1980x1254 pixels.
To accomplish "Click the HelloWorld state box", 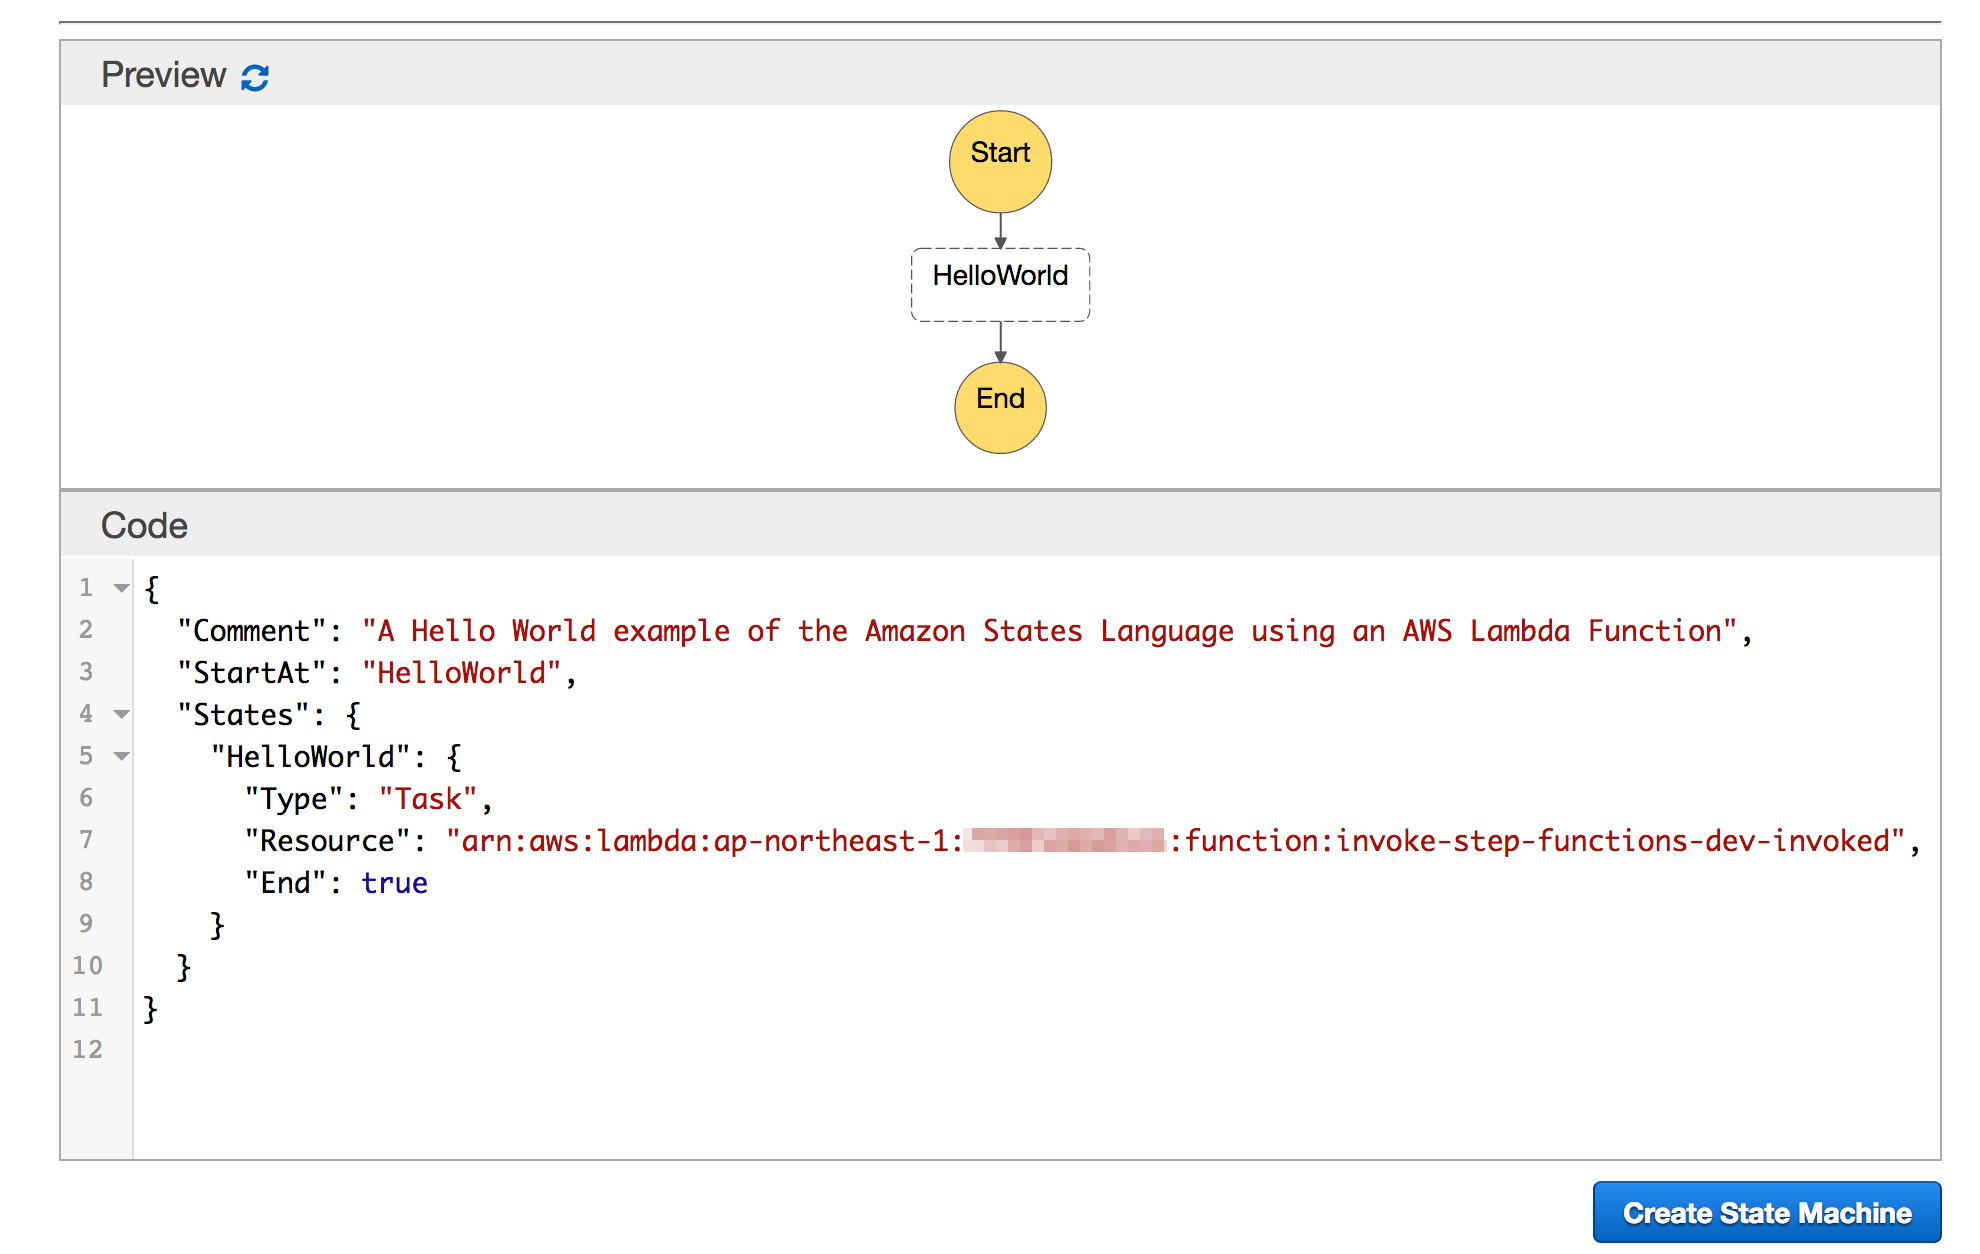I will [x=999, y=284].
